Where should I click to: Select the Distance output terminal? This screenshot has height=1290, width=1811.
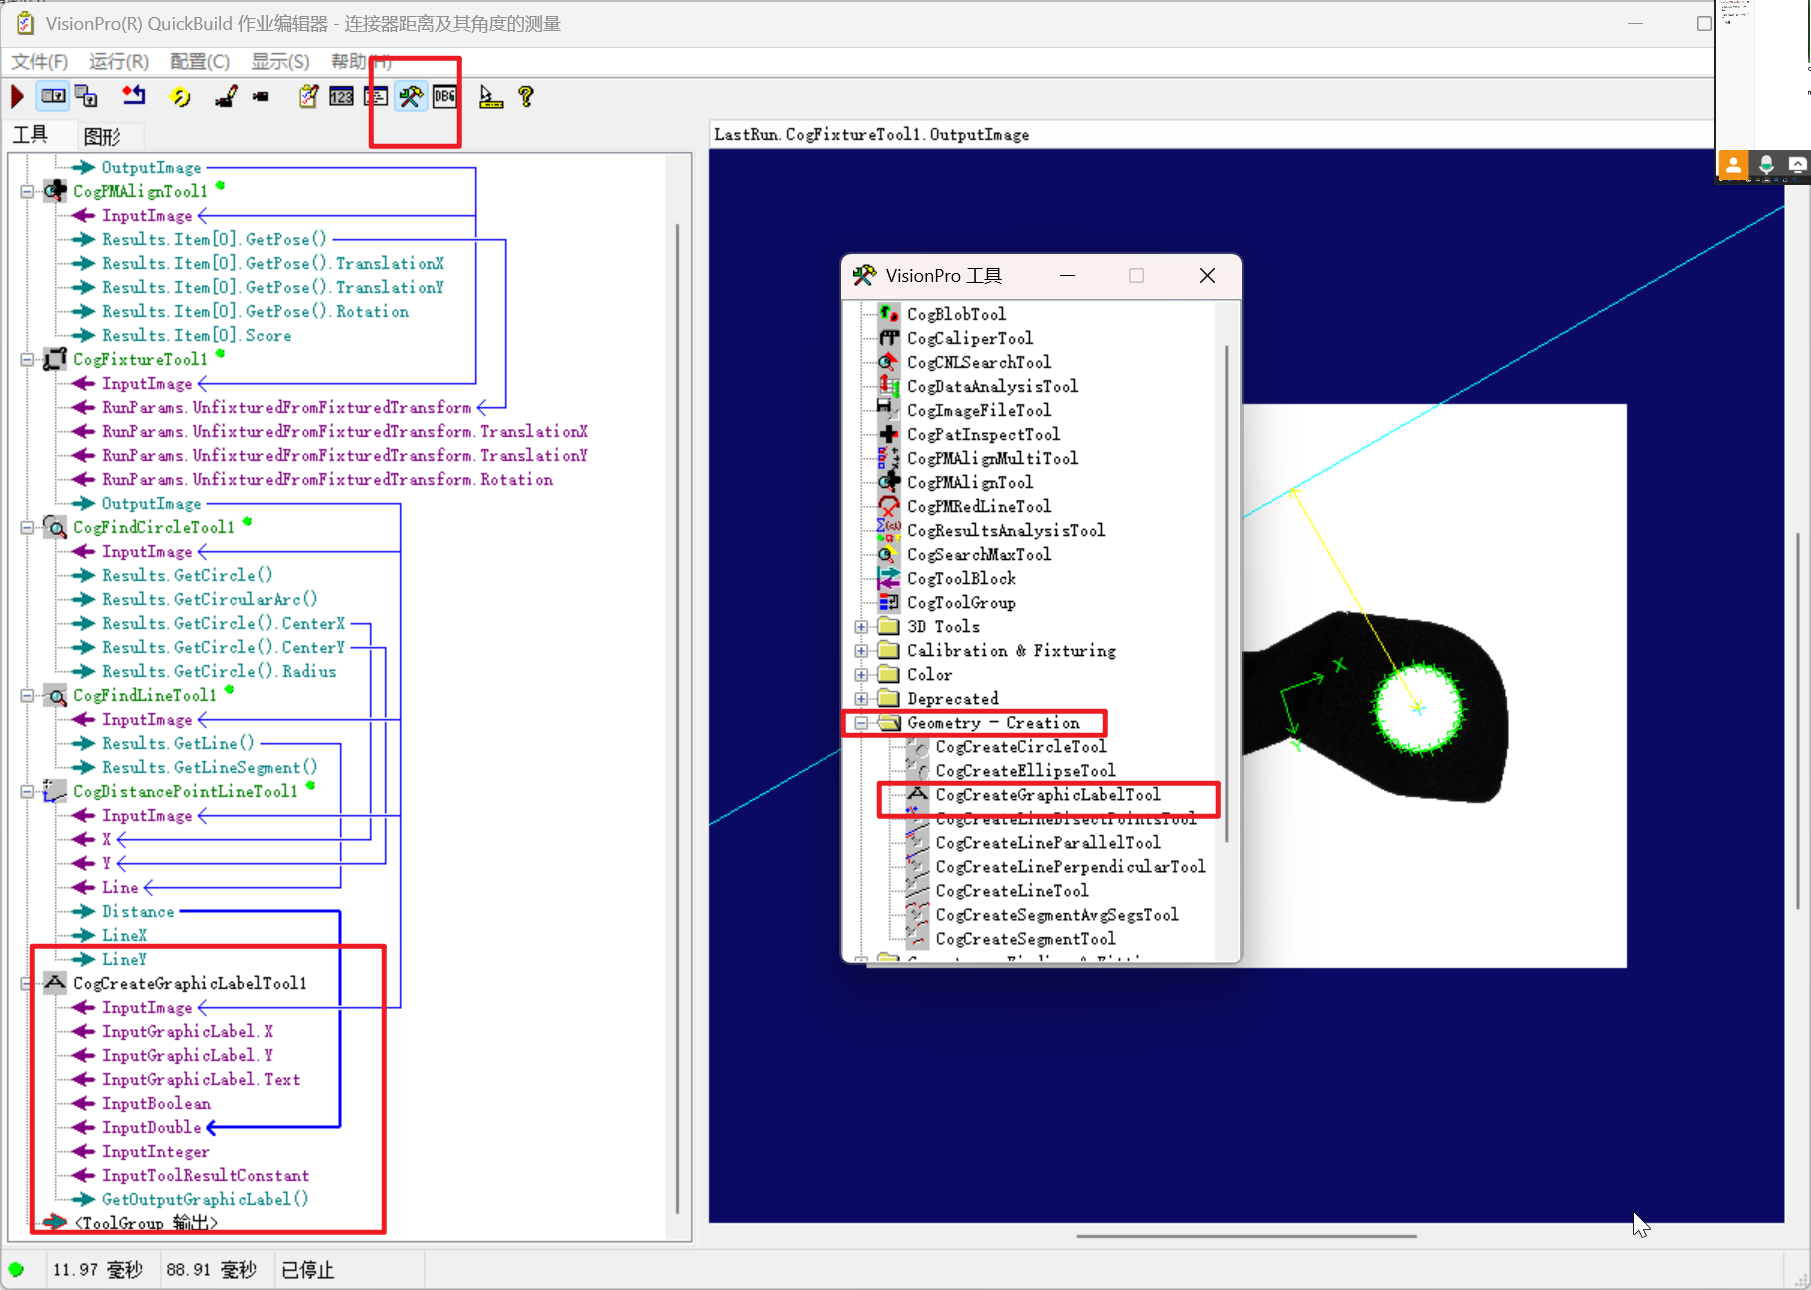pyautogui.click(x=138, y=911)
